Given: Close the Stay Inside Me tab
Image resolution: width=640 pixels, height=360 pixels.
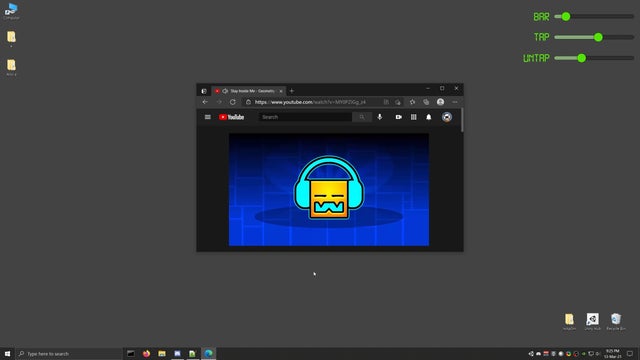Looking at the screenshot, I should (280, 91).
